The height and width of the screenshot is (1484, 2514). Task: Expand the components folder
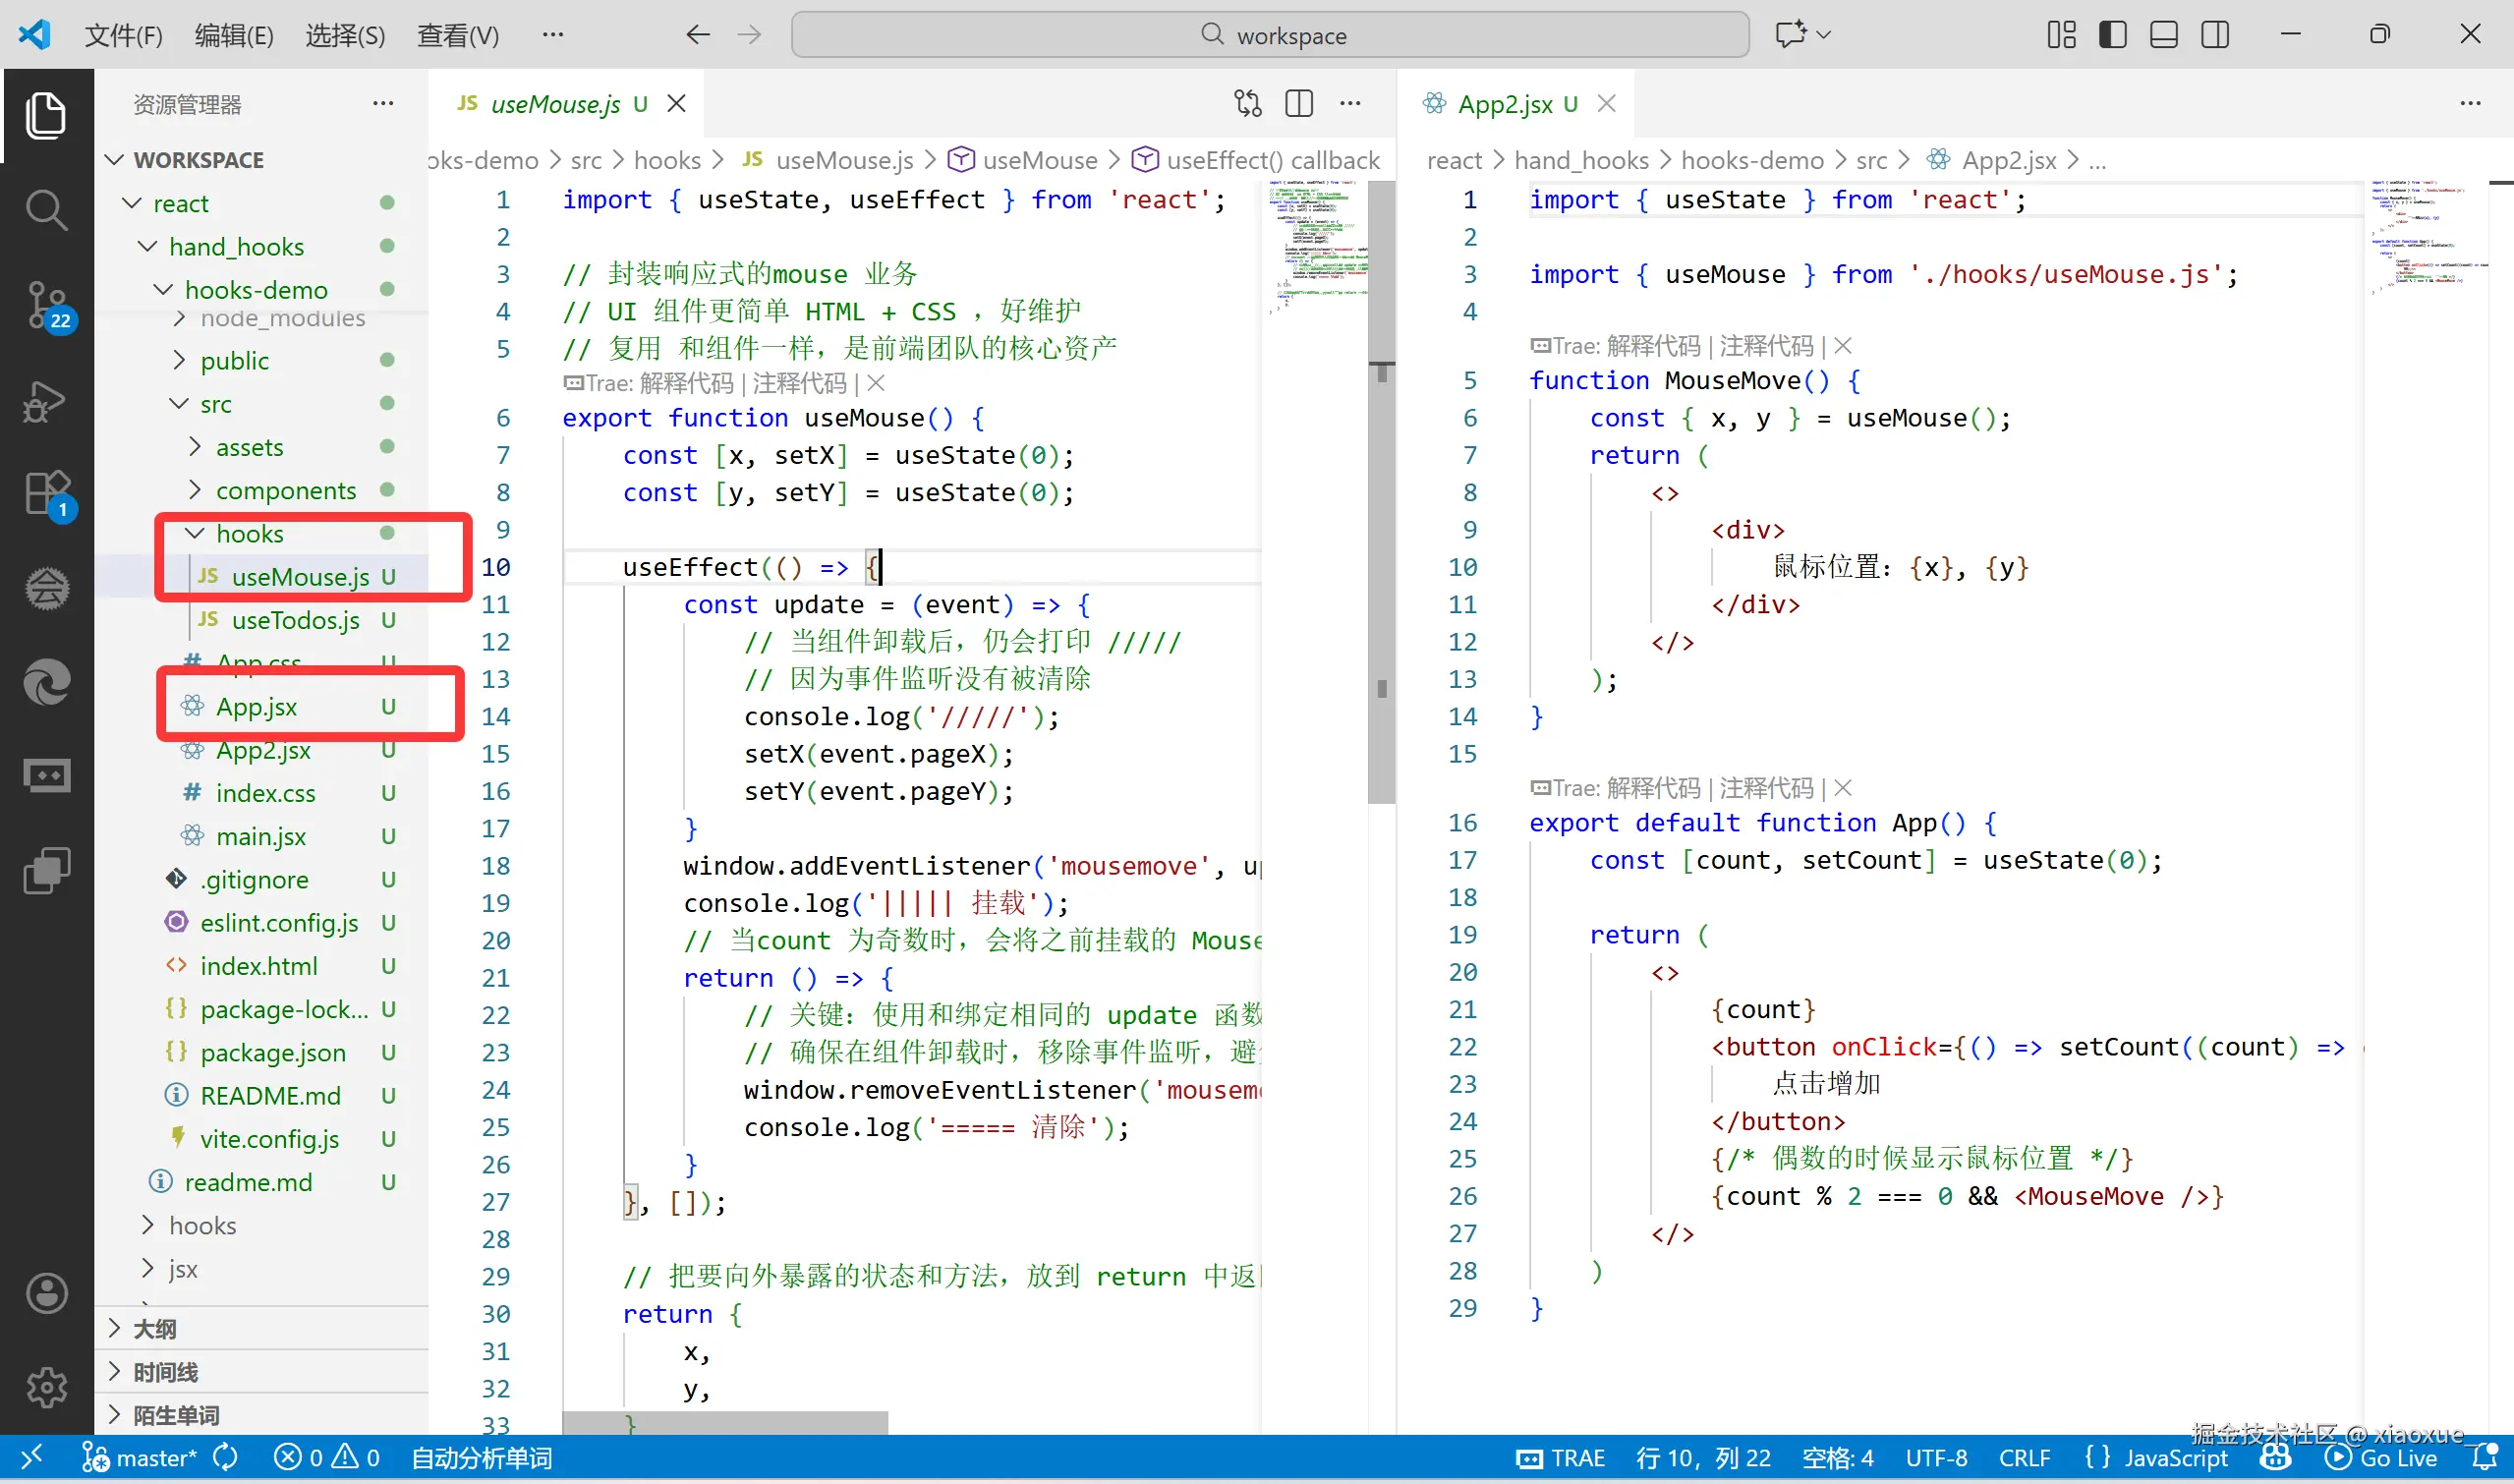click(x=285, y=491)
